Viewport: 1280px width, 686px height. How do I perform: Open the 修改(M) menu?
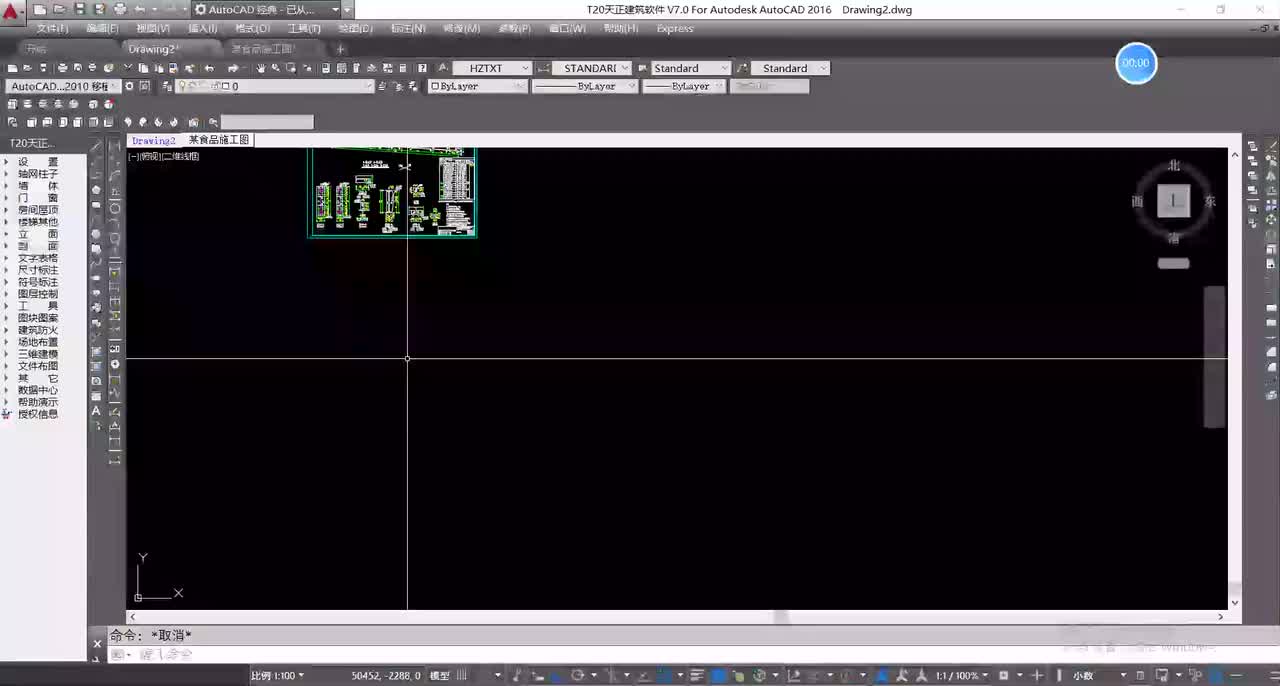(461, 28)
